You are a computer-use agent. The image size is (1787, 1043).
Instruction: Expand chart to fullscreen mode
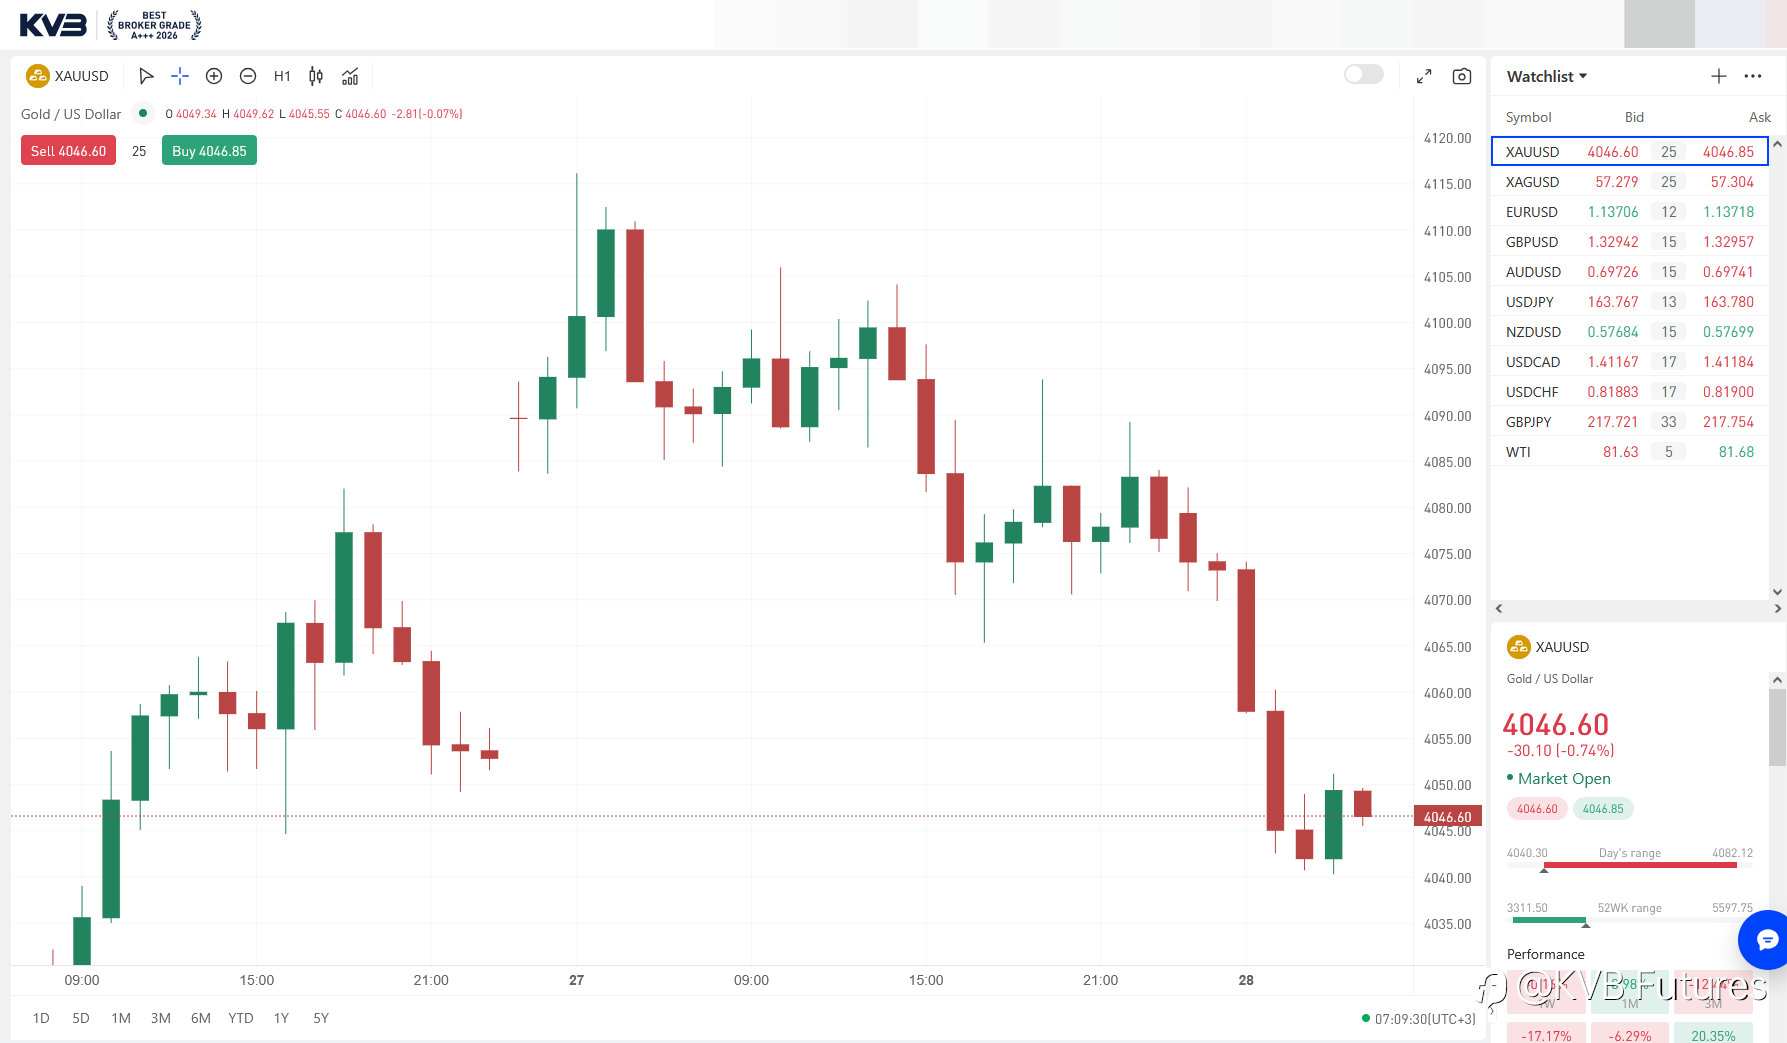point(1424,76)
